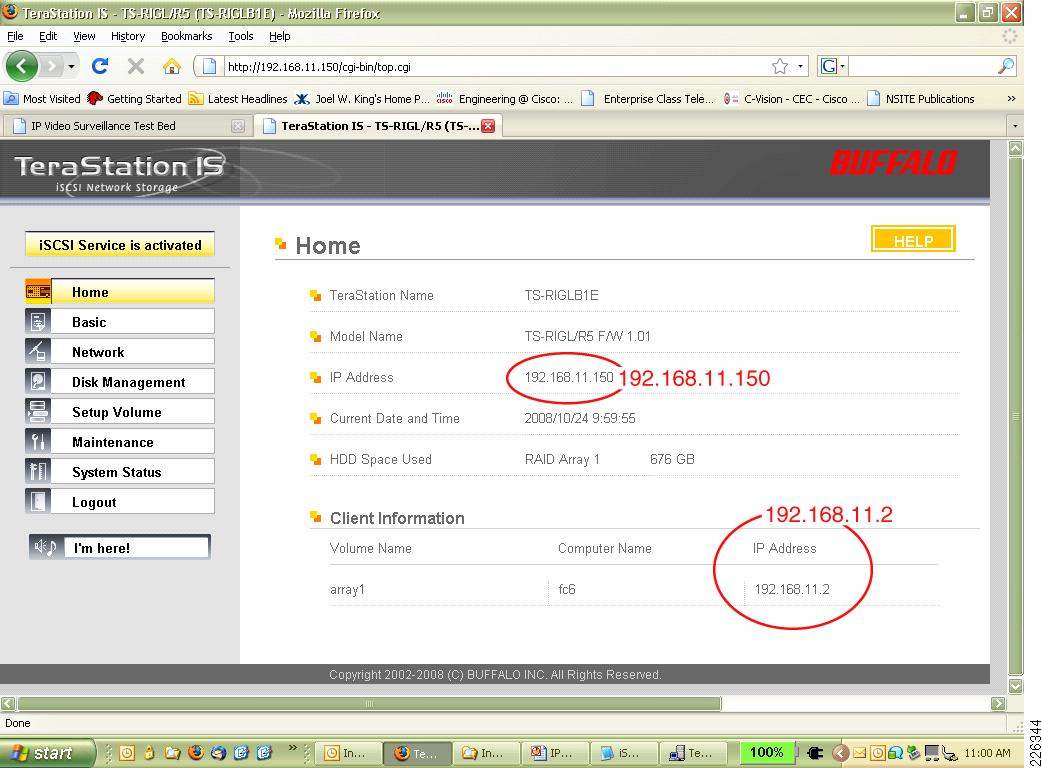Click the Setup Volume sidebar icon
1042x768 pixels.
[38, 411]
